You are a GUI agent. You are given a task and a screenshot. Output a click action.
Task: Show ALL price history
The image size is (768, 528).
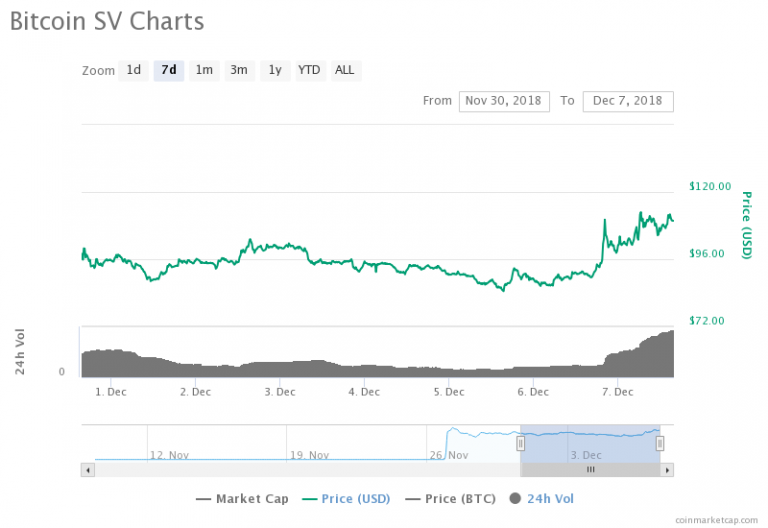pos(346,71)
